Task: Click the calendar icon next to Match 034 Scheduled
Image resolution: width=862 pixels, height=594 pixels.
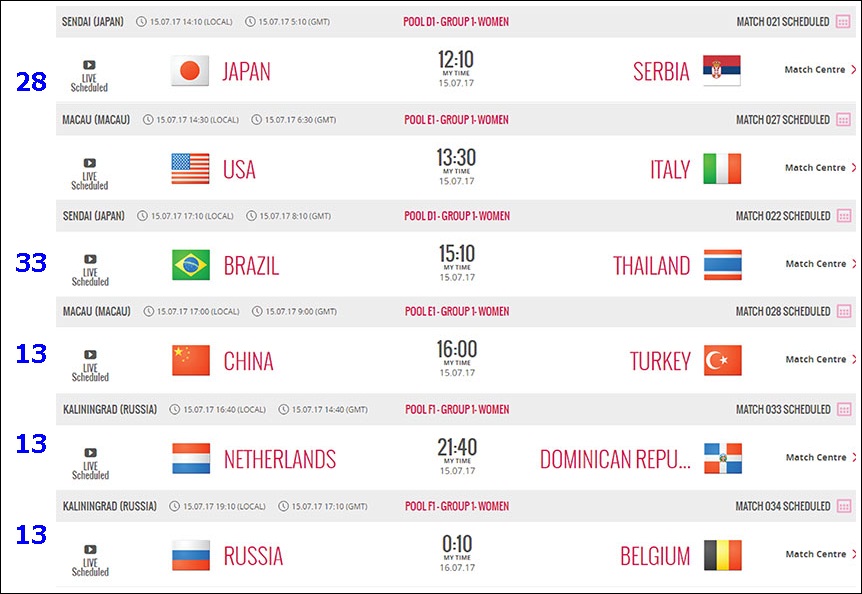Action: tap(844, 506)
